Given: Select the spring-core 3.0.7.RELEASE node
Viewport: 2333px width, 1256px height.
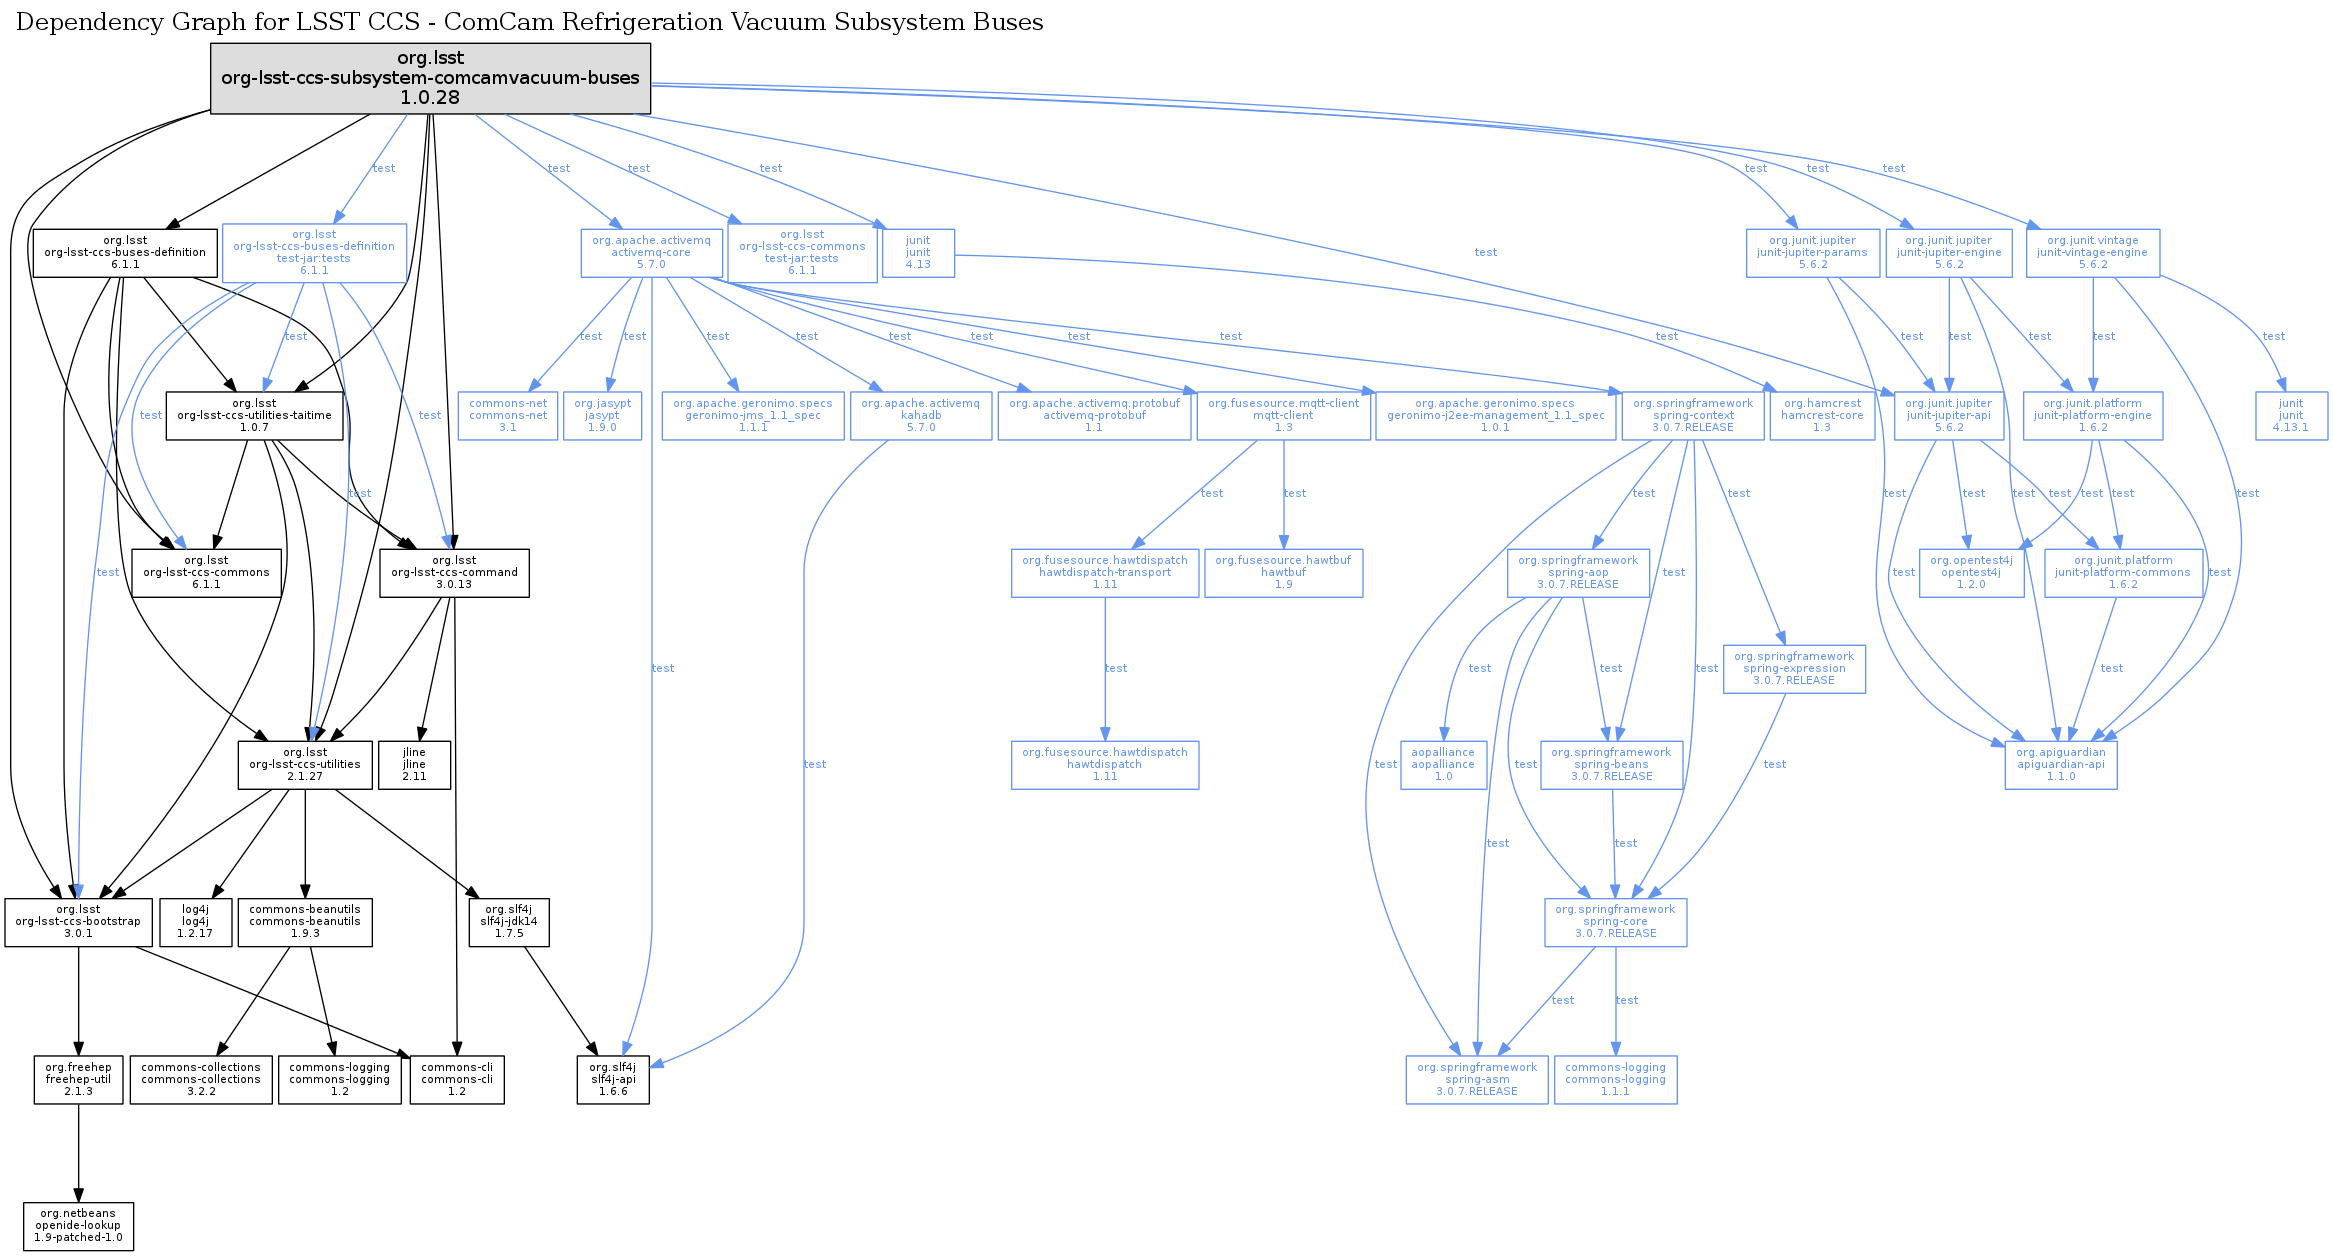Looking at the screenshot, I should [x=1615, y=922].
